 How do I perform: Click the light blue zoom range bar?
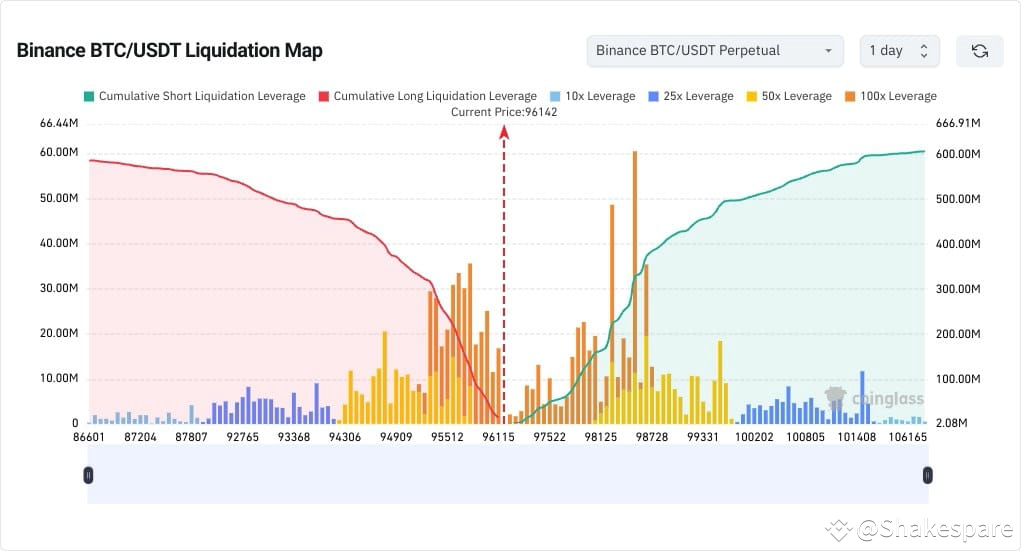coord(508,474)
